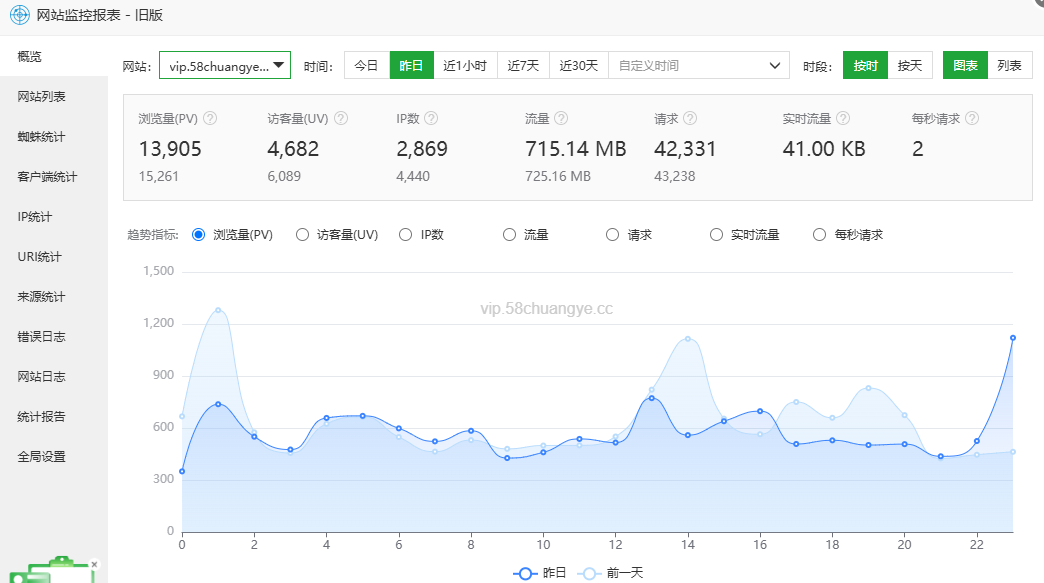The width and height of the screenshot is (1044, 583).
Task: Click help icon beside 流量 stat
Action: (x=561, y=118)
